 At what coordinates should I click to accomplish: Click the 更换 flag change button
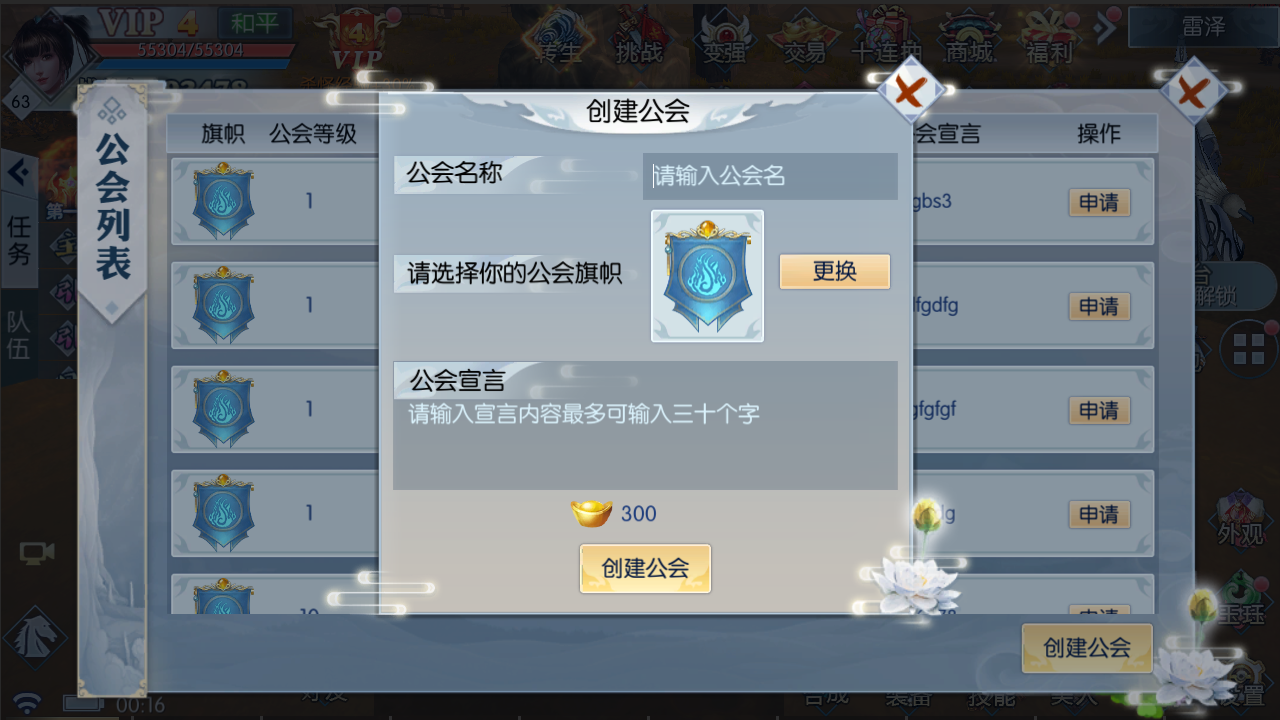pos(835,271)
